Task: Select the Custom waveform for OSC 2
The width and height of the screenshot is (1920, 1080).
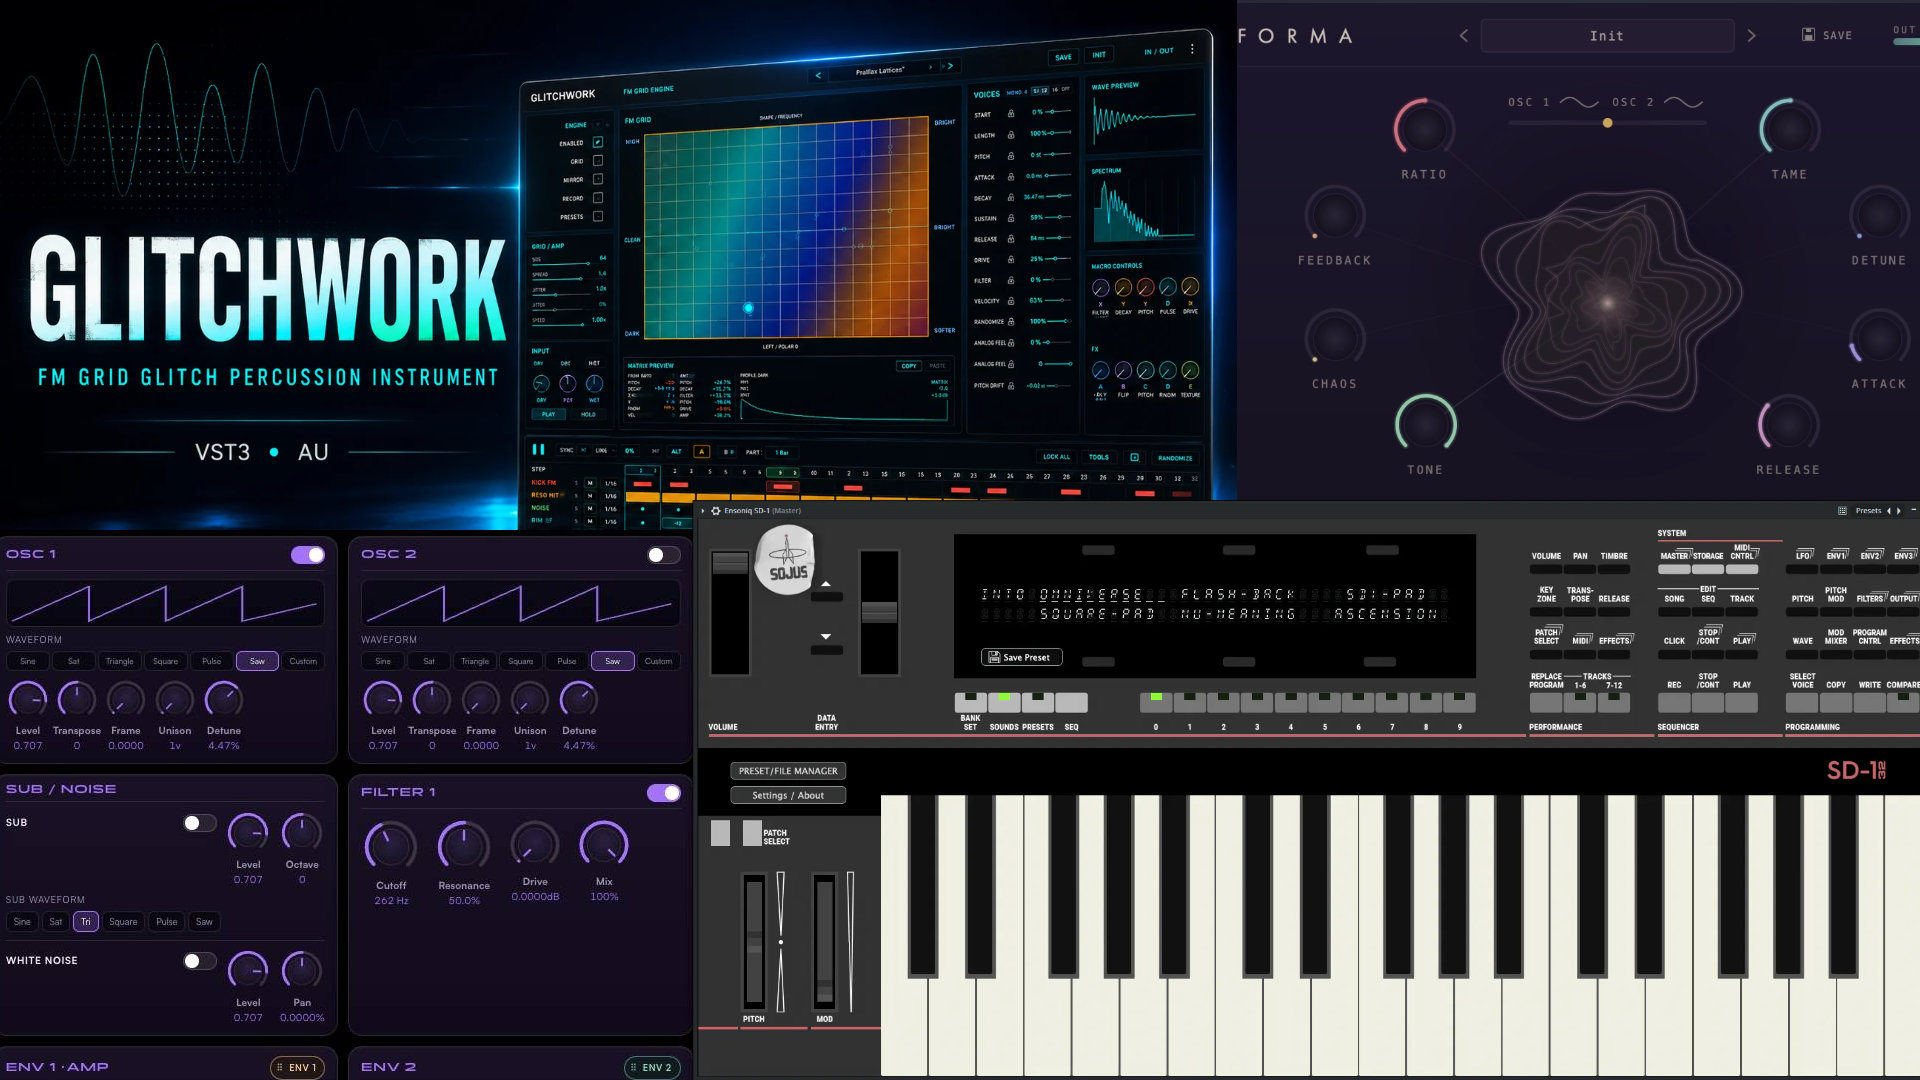Action: tap(658, 661)
